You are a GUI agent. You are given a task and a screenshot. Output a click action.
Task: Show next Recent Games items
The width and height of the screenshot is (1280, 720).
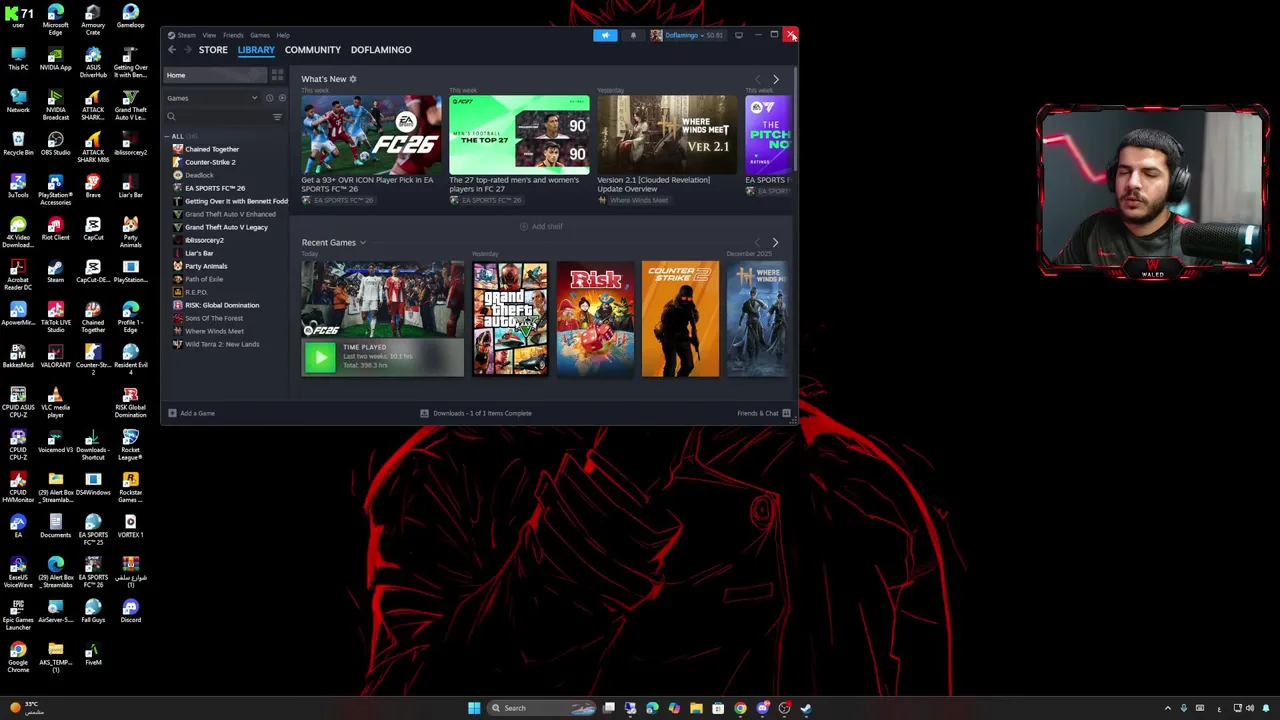click(775, 242)
